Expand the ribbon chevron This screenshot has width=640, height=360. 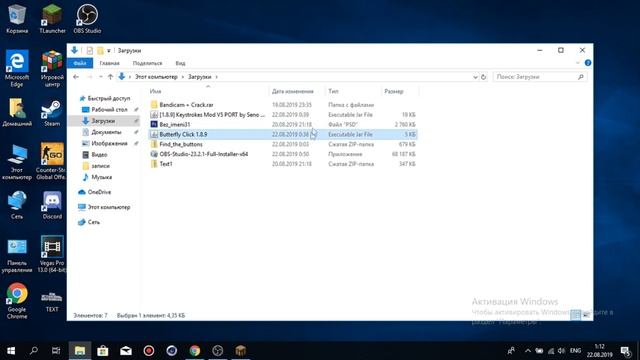tap(578, 63)
